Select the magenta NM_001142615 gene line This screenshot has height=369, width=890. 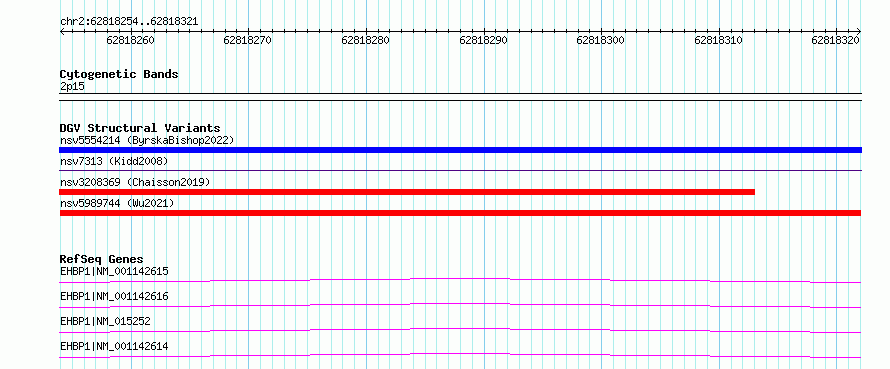[x=460, y=280]
